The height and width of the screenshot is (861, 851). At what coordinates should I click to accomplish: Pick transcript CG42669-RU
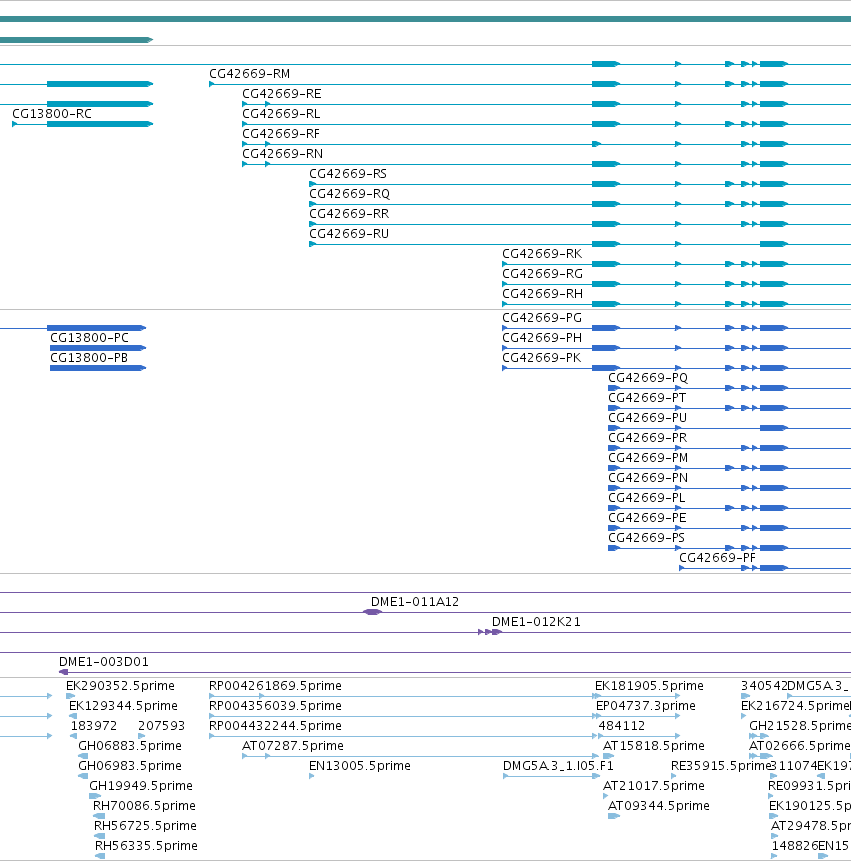click(x=349, y=234)
